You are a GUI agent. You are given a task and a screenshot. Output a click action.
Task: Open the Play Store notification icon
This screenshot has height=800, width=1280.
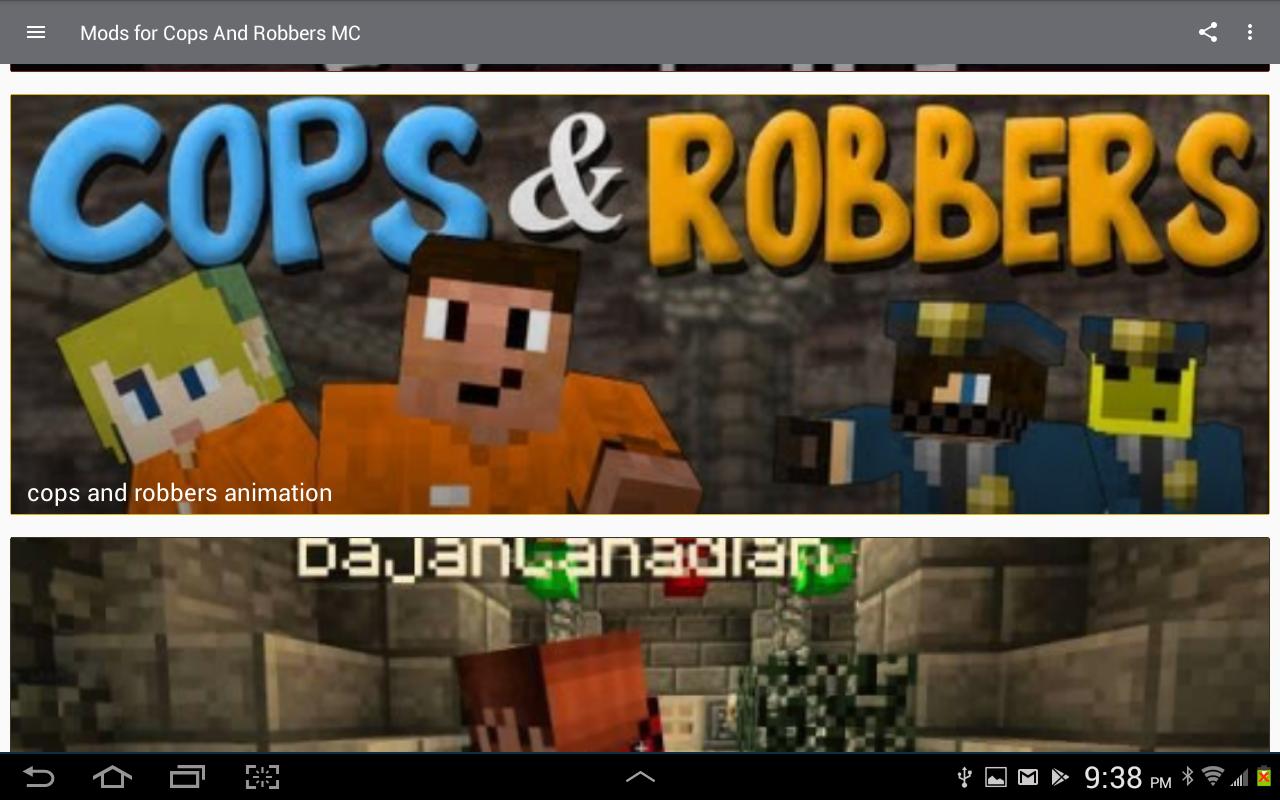(x=1060, y=777)
